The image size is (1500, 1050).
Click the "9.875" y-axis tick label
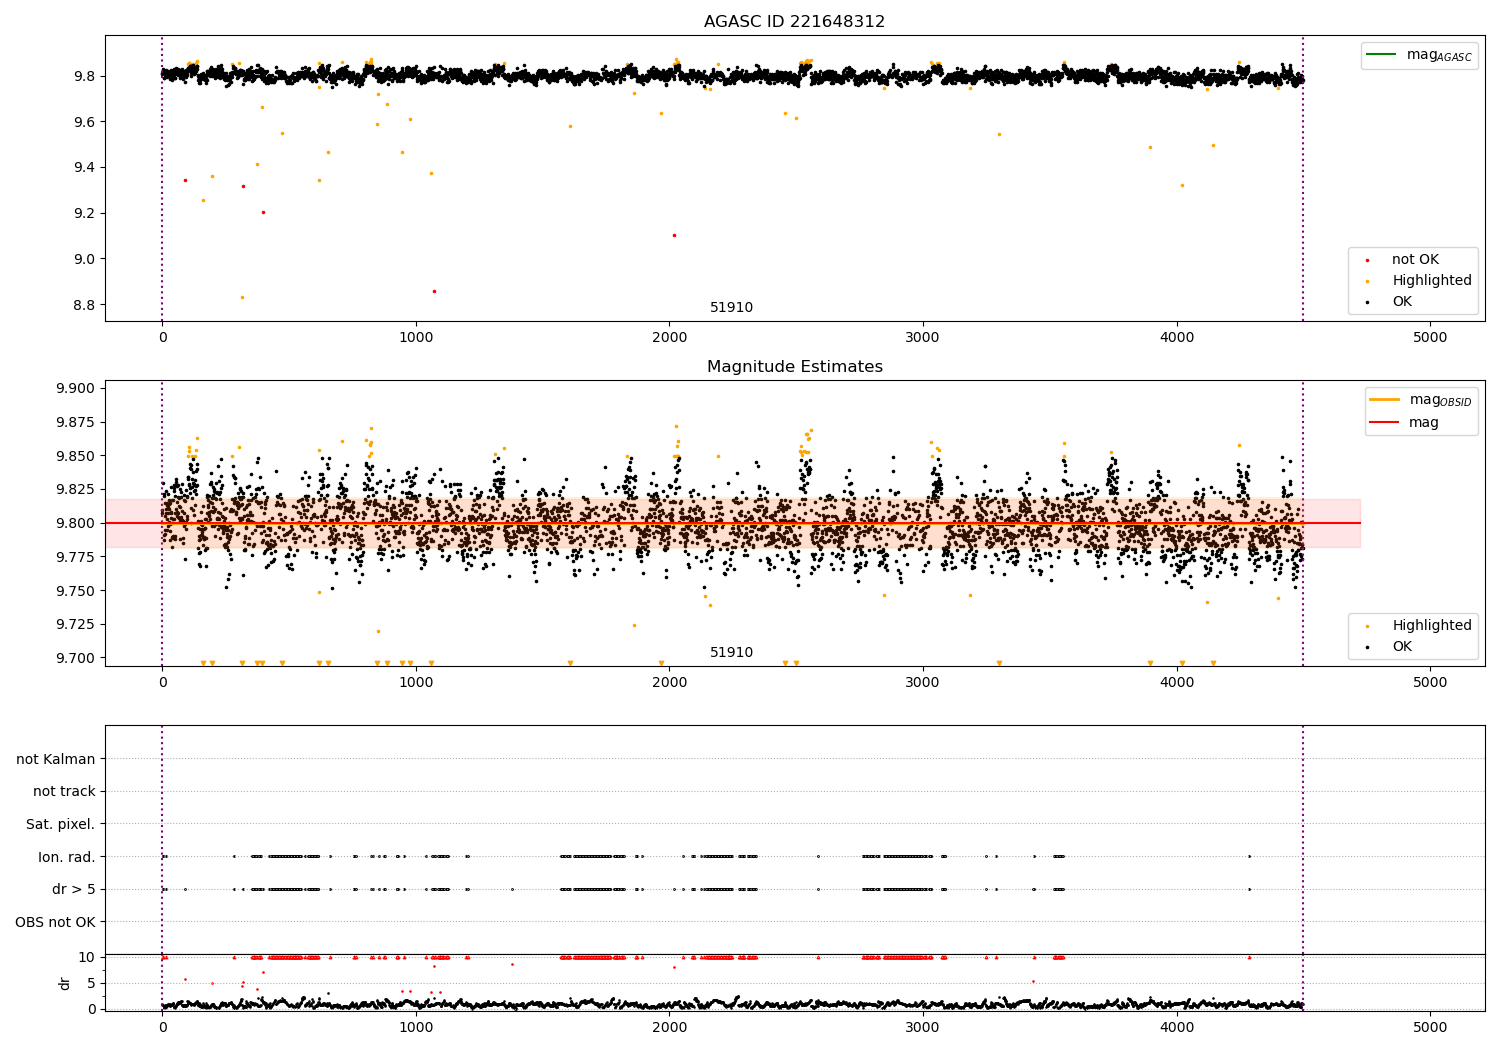[x=75, y=422]
